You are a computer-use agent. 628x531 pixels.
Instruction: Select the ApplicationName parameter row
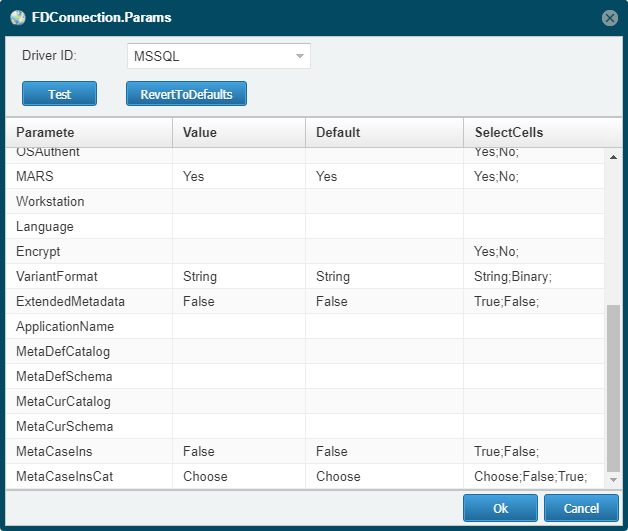(x=305, y=326)
